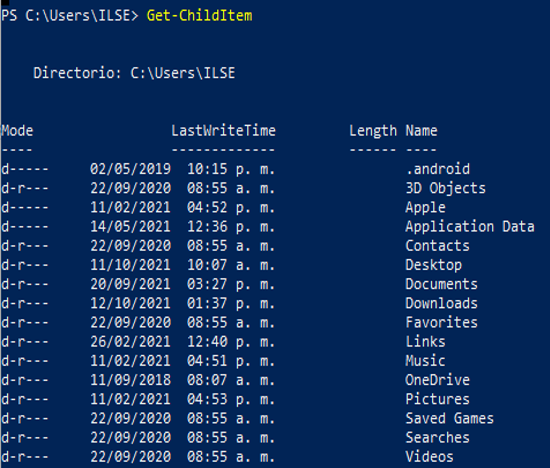
Task: Click the Mode column header
Action: (x=17, y=131)
